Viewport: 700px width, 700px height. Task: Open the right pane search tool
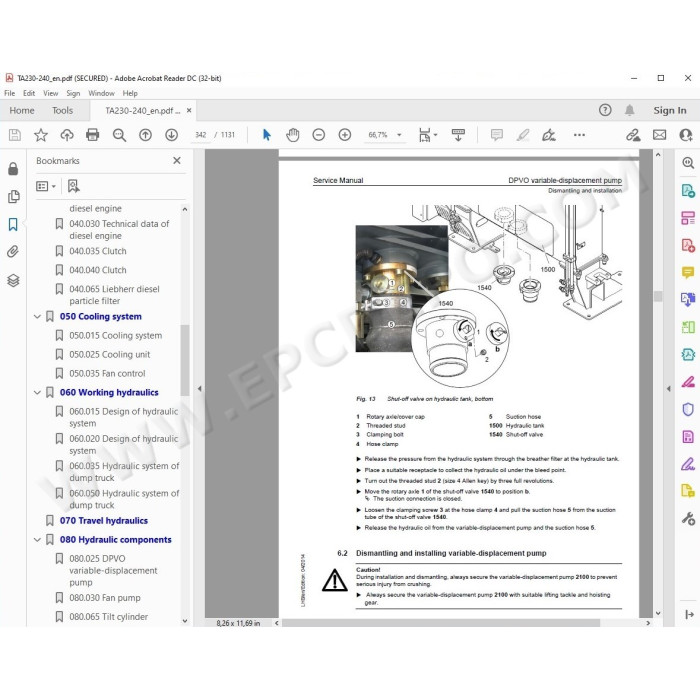pos(688,163)
